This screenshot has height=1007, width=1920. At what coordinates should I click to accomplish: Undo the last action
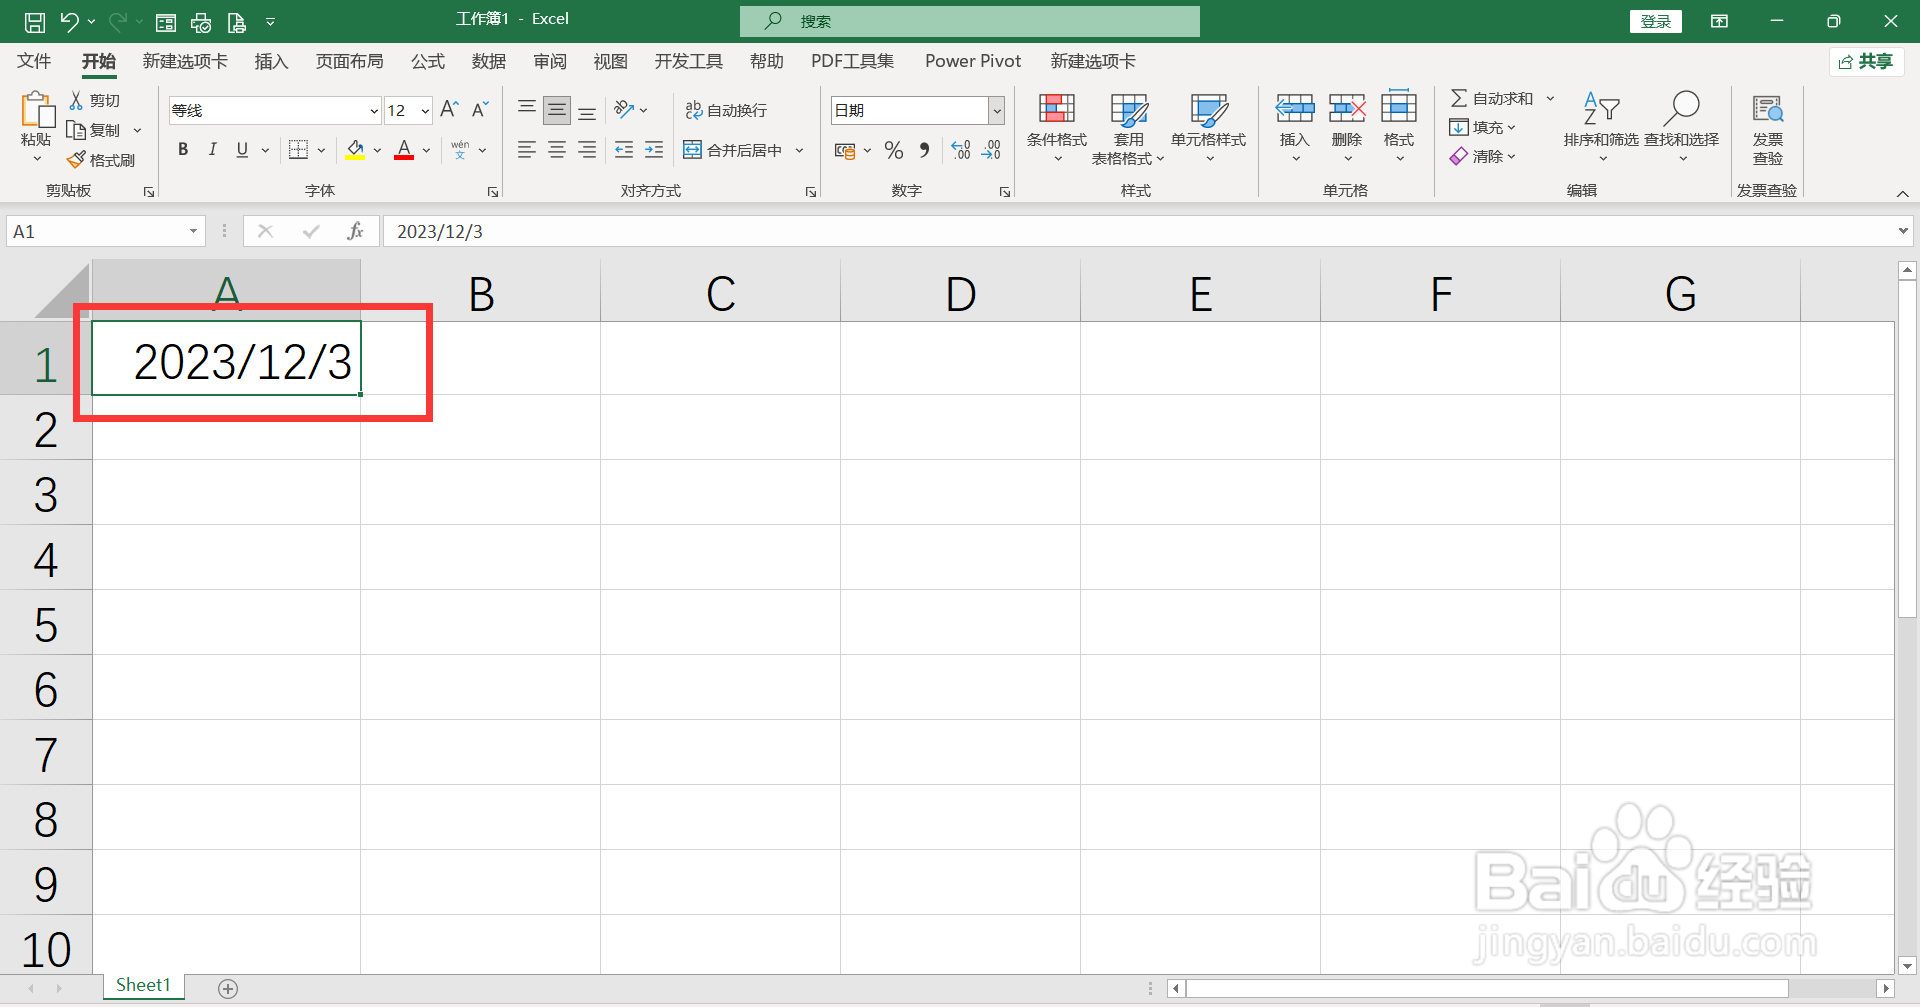[69, 21]
